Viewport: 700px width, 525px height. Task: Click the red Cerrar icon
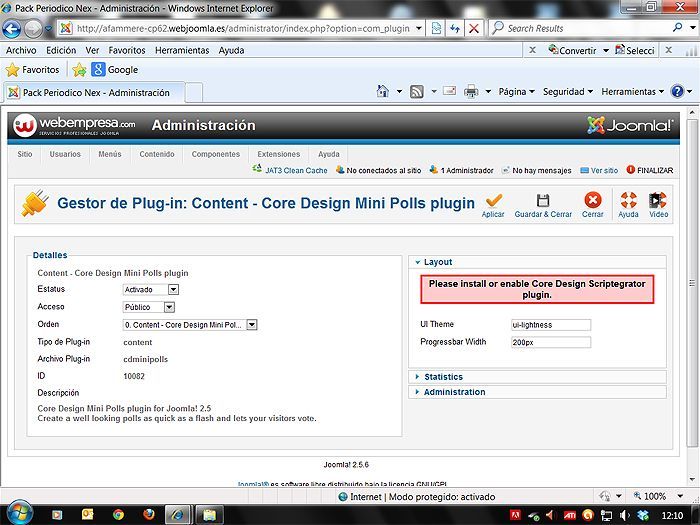pyautogui.click(x=592, y=200)
